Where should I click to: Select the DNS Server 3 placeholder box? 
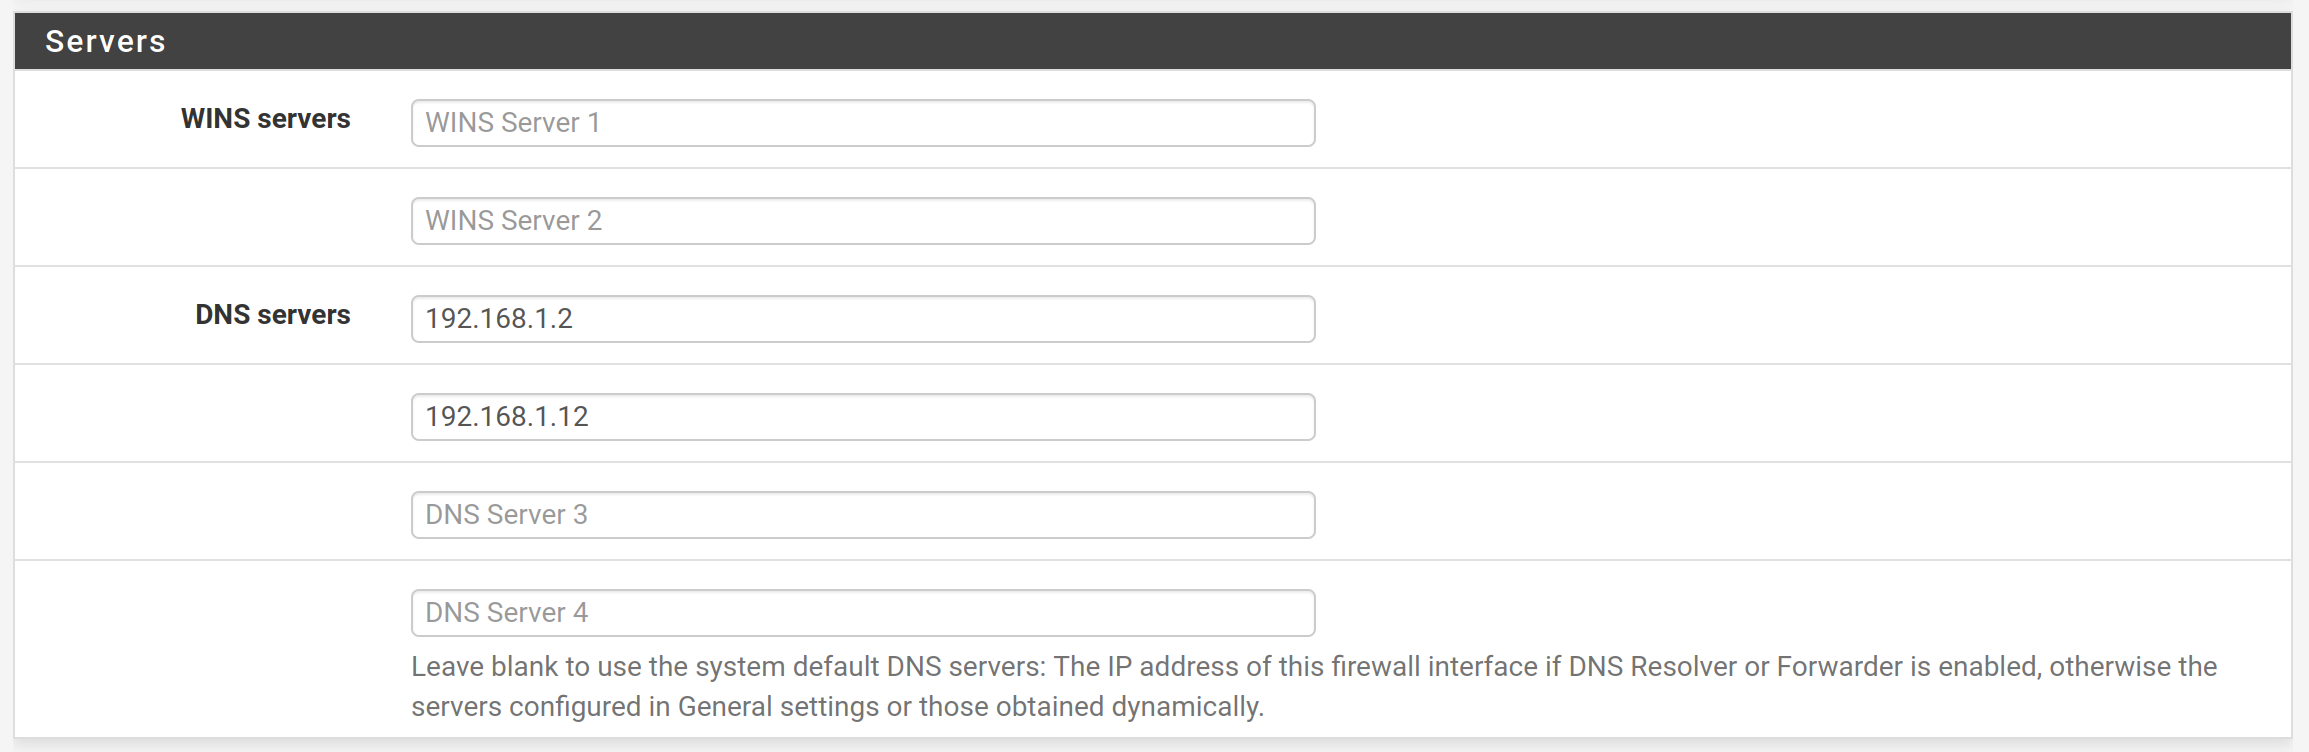pyautogui.click(x=862, y=514)
